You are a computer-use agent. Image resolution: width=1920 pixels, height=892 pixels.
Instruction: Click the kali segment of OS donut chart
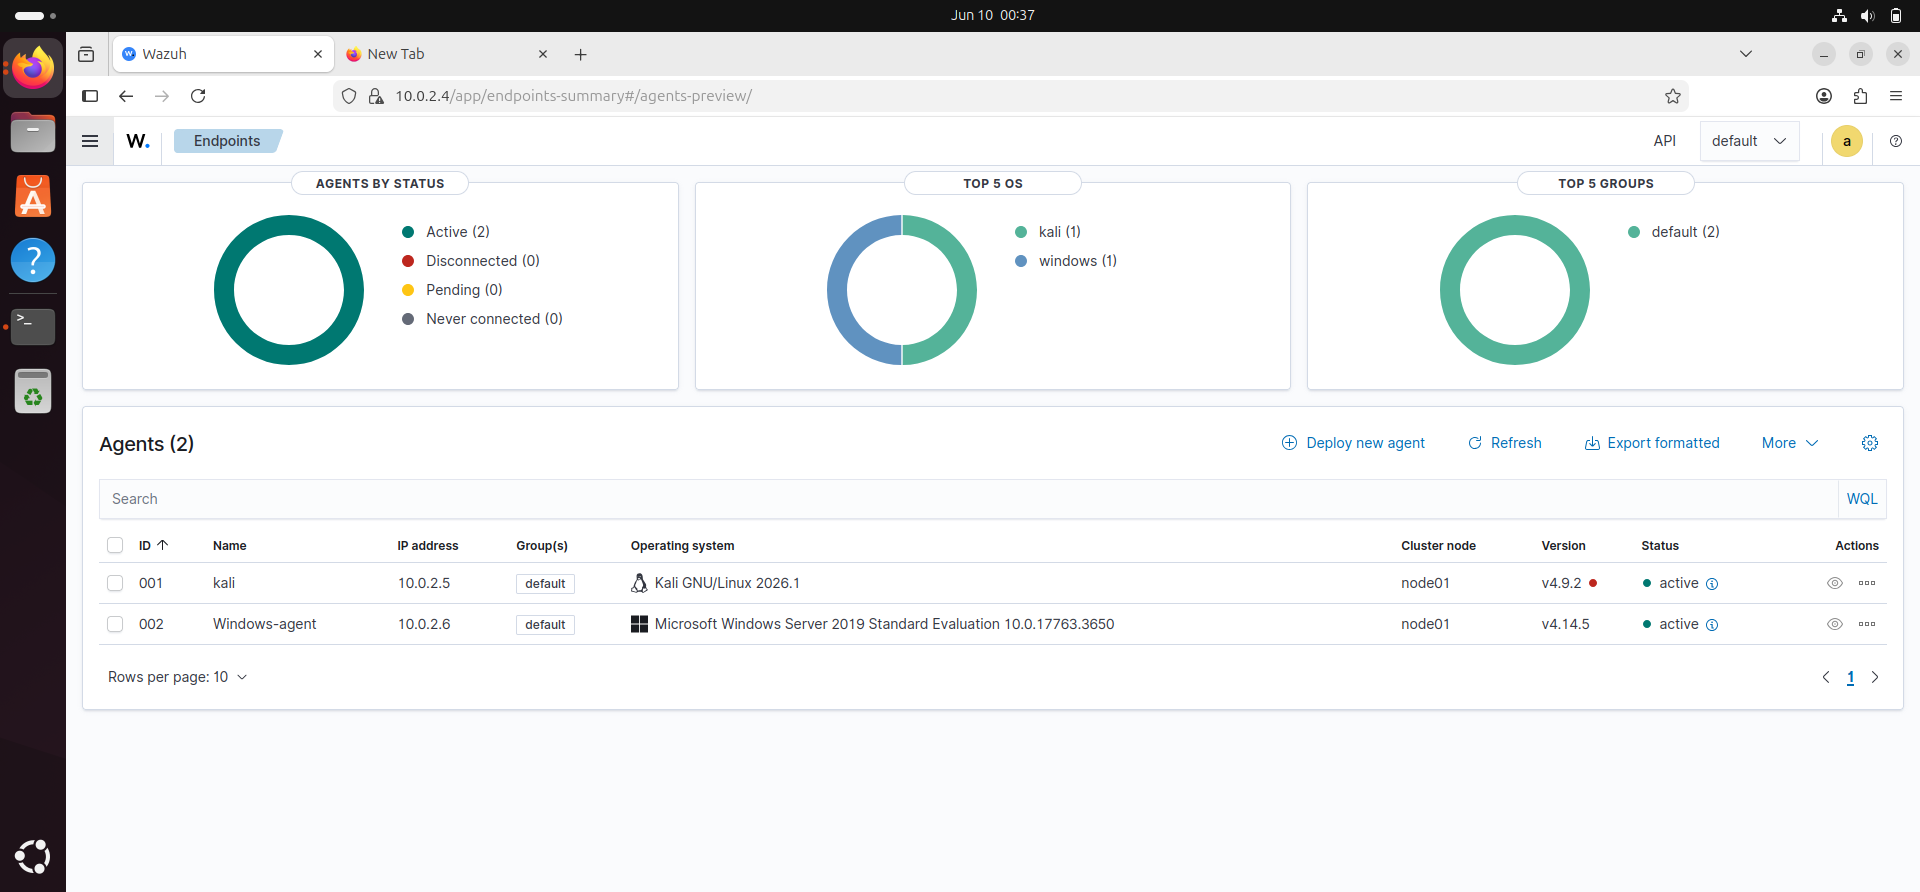click(x=965, y=290)
